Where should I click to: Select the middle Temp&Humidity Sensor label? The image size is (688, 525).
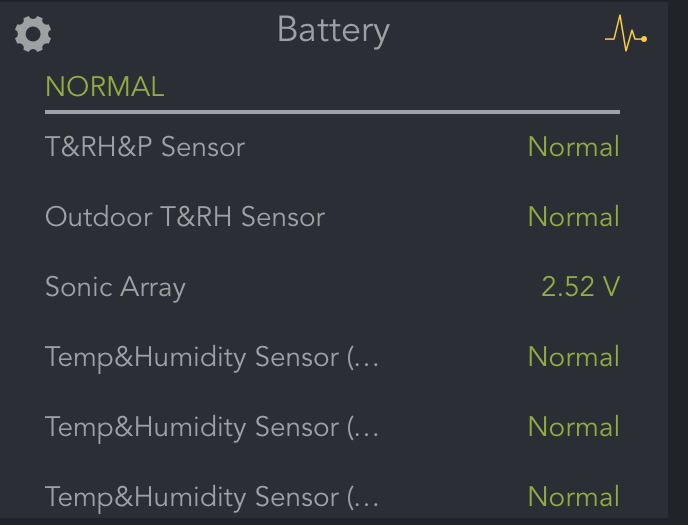193,427
